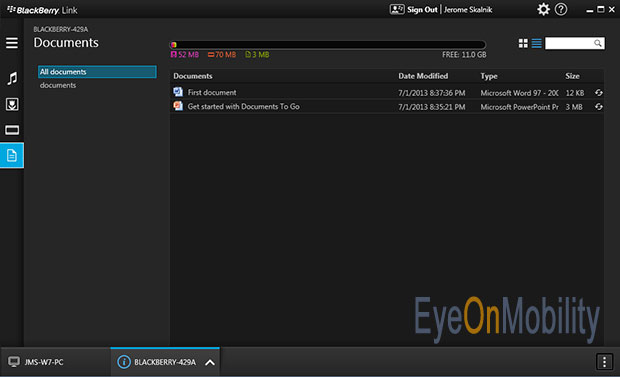Screen dimensions: 620x377
Task: Click the 12 KB size cell
Action: [575, 93]
